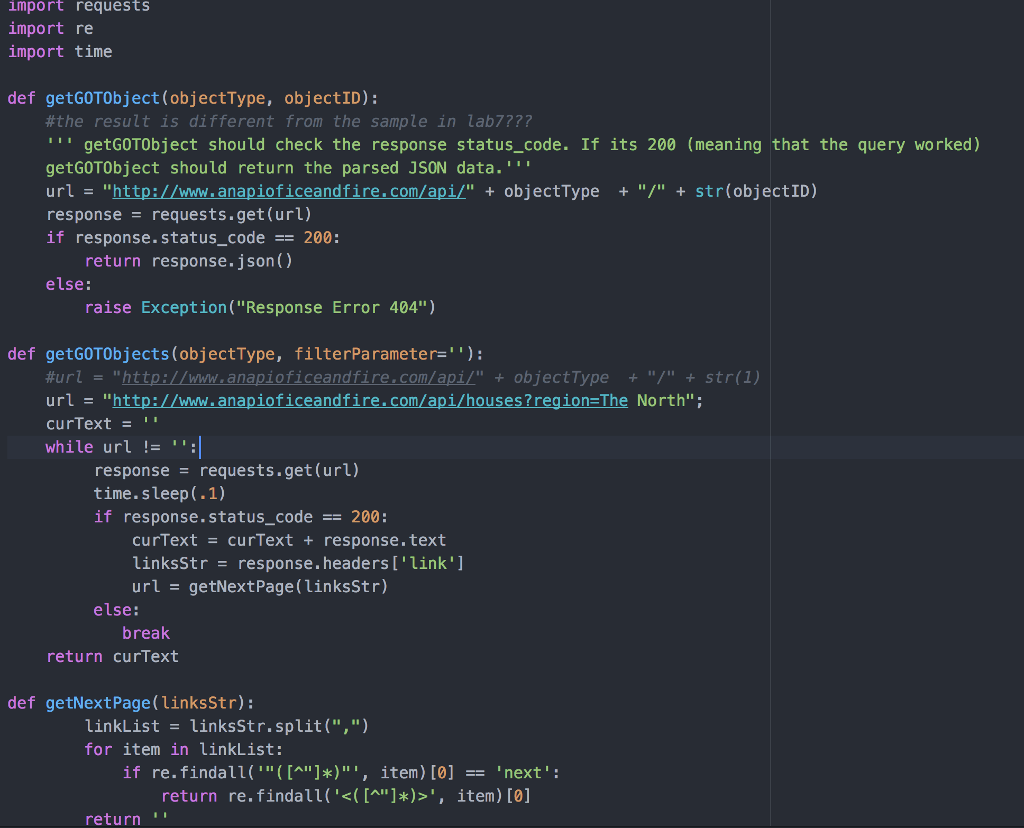Viewport: 1024px width, 828px height.
Task: Click the time.sleep(.1) call
Action: pos(156,493)
